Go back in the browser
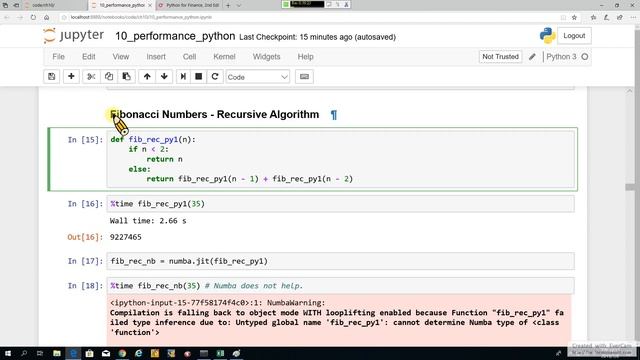The height and width of the screenshot is (360, 640). [x=7, y=17]
